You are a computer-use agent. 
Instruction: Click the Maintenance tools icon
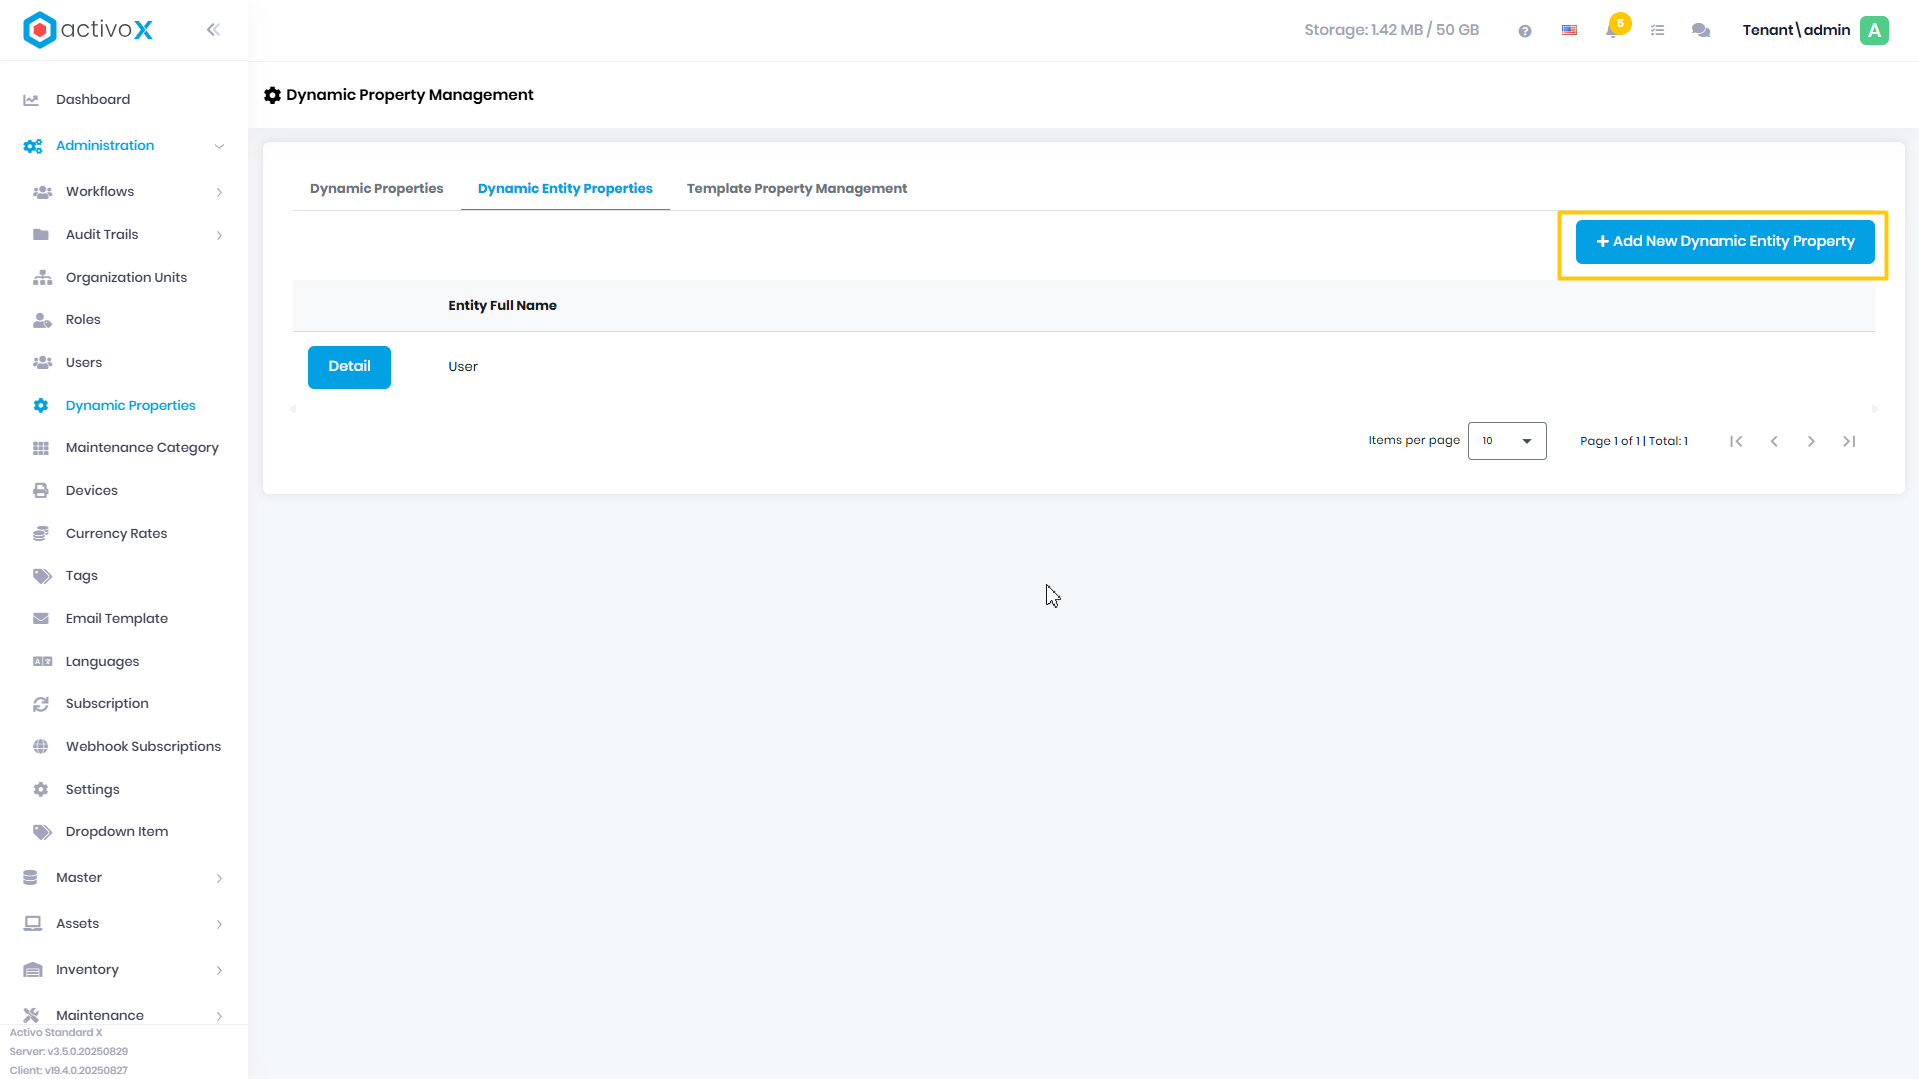[31, 1015]
